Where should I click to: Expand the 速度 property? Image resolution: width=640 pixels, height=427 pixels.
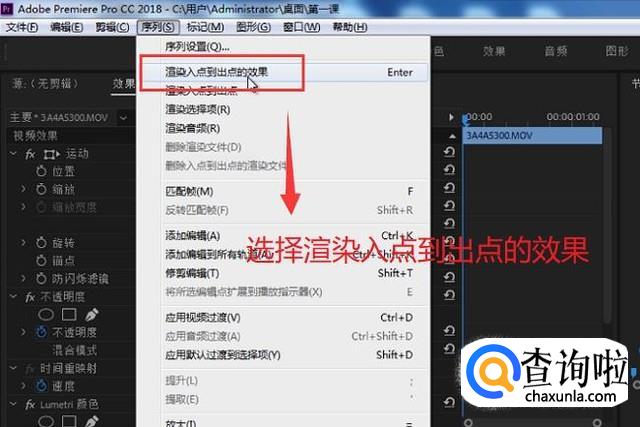click(x=23, y=385)
